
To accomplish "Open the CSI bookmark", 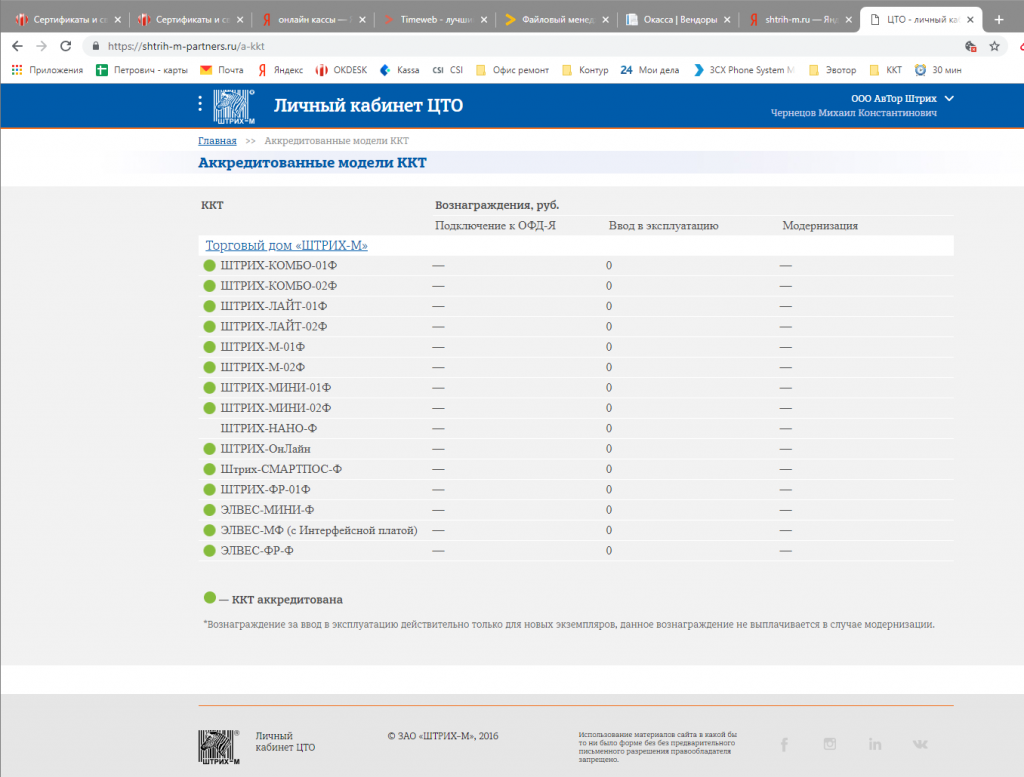I will [447, 70].
